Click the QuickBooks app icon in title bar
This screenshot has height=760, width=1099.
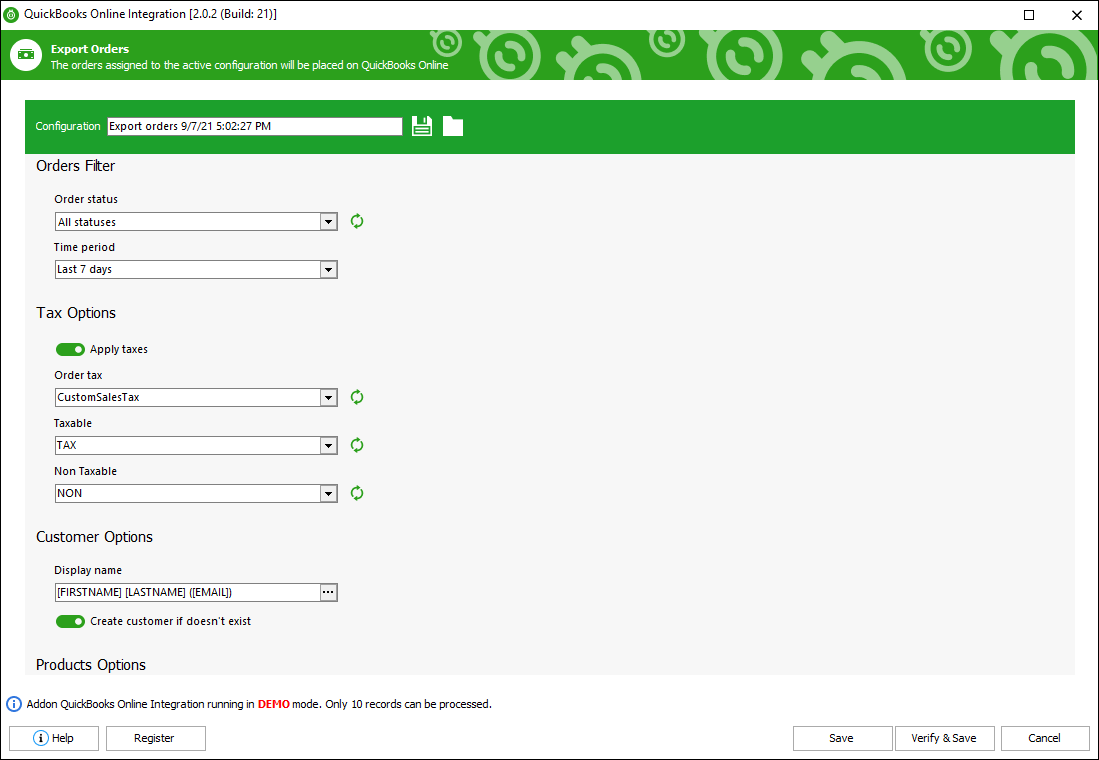click(11, 15)
